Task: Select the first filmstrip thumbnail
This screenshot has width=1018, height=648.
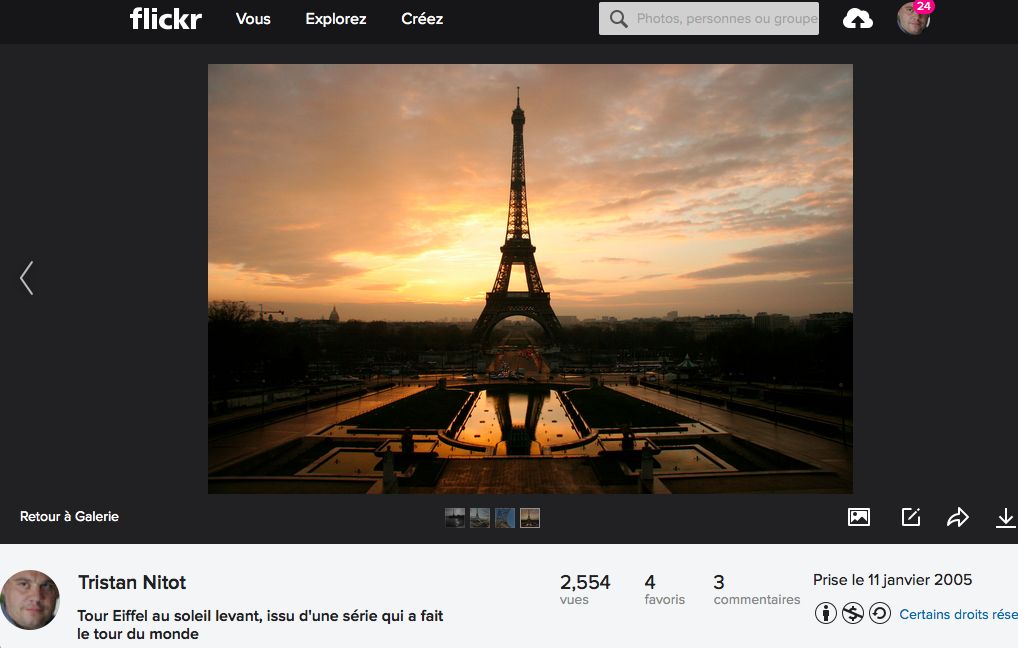Action: 455,518
